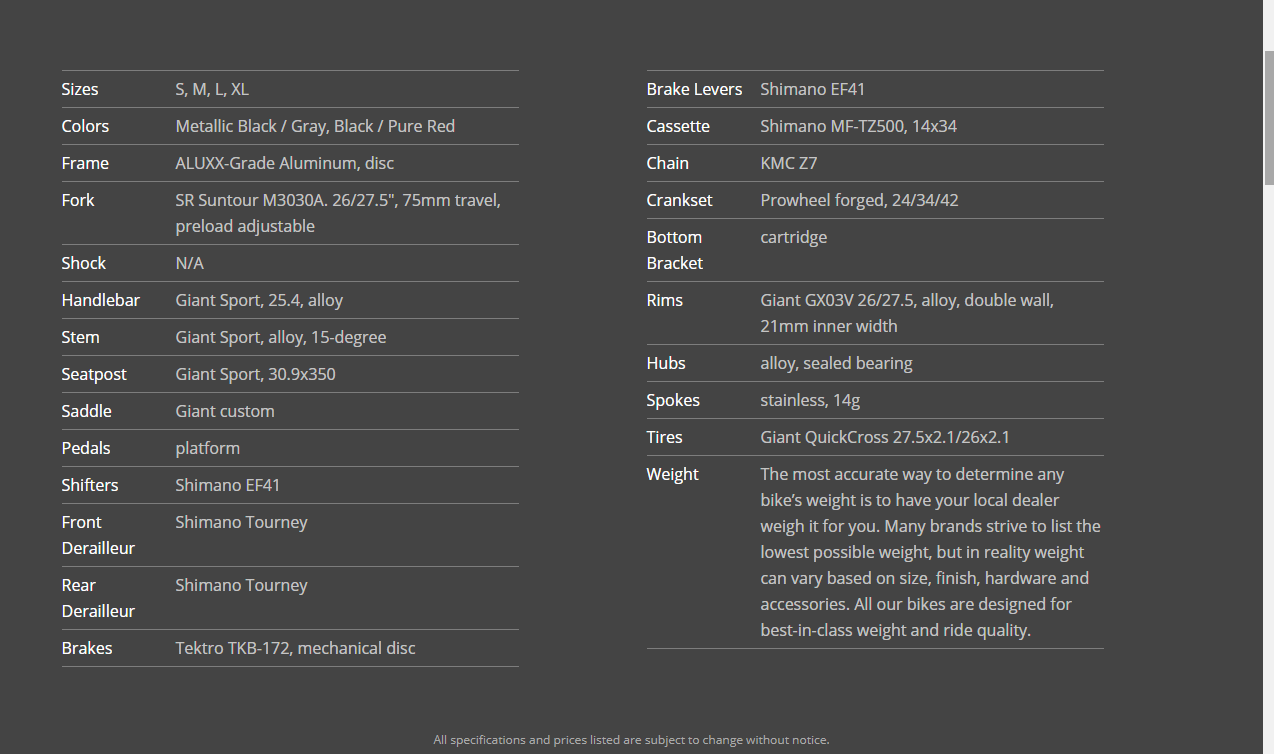Click the 'Brake Levers' label

click(x=695, y=89)
